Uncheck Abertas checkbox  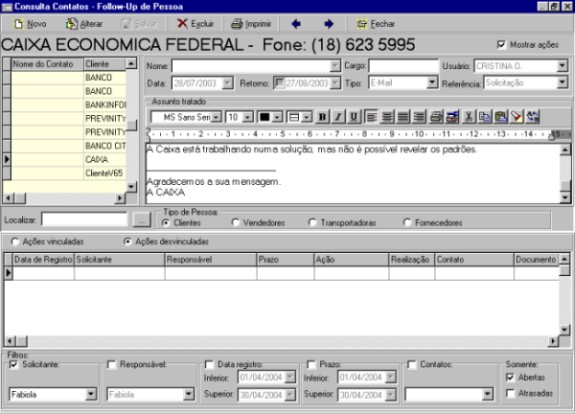point(510,377)
